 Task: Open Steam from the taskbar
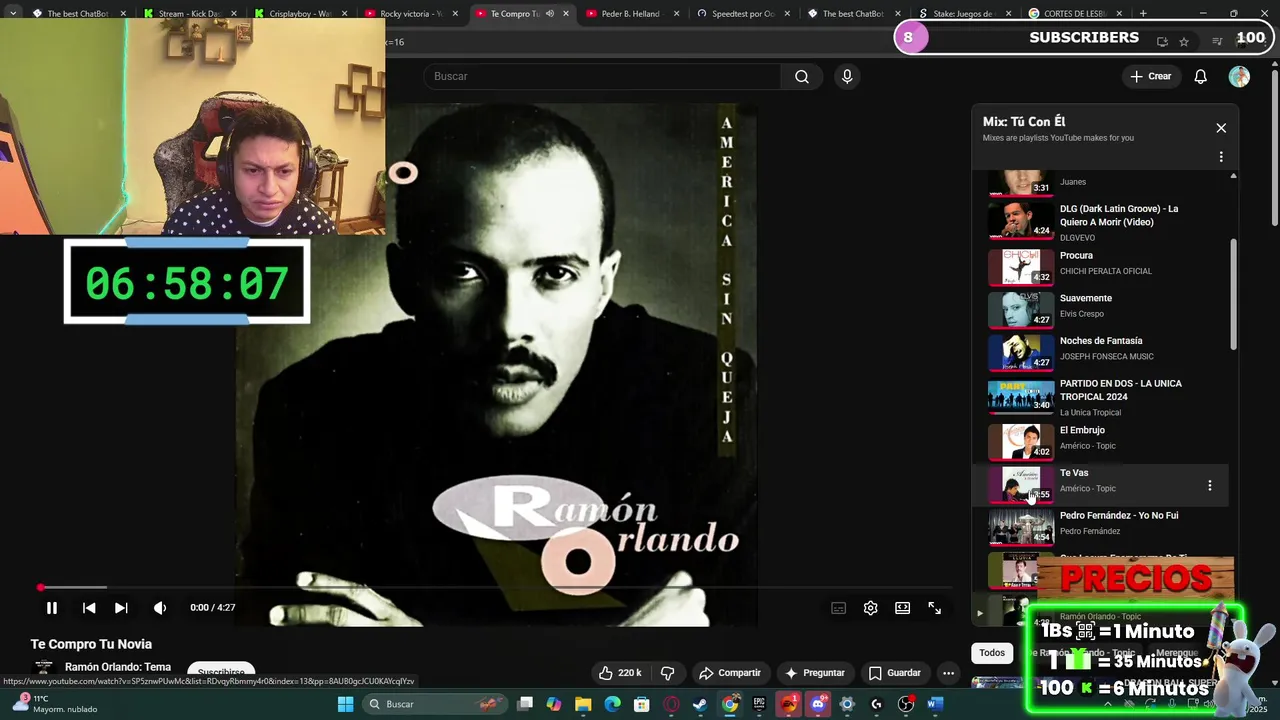[700, 704]
